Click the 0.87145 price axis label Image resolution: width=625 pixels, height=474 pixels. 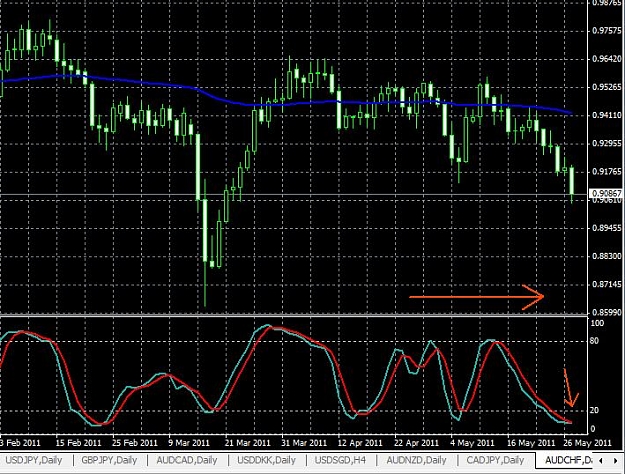pyautogui.click(x=606, y=284)
